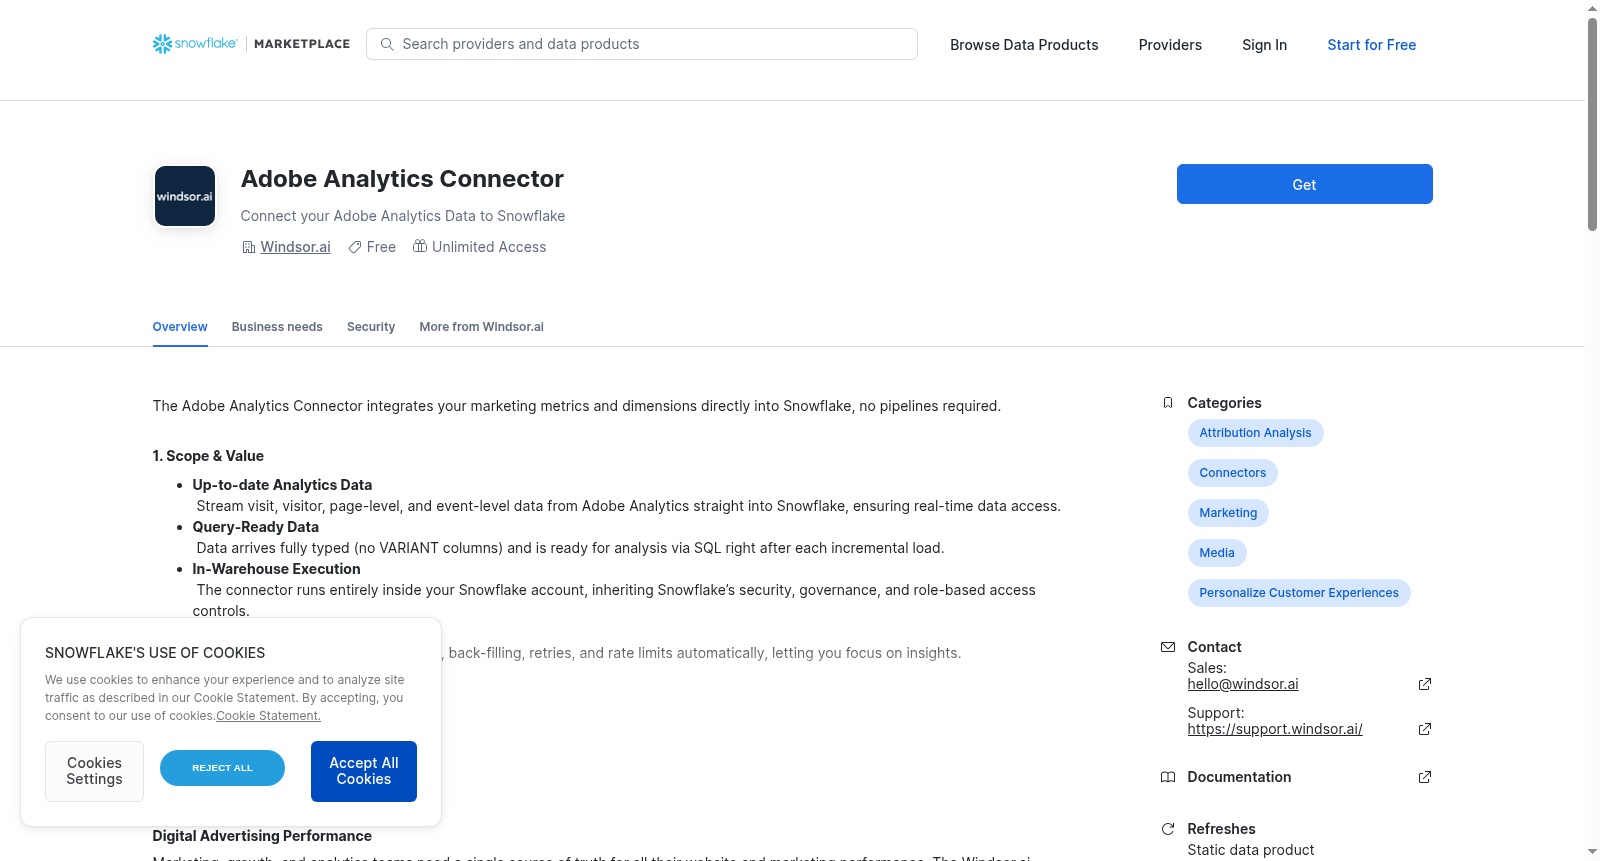Click 'Up-to-date Analytics Data' bullet heading

(282, 485)
